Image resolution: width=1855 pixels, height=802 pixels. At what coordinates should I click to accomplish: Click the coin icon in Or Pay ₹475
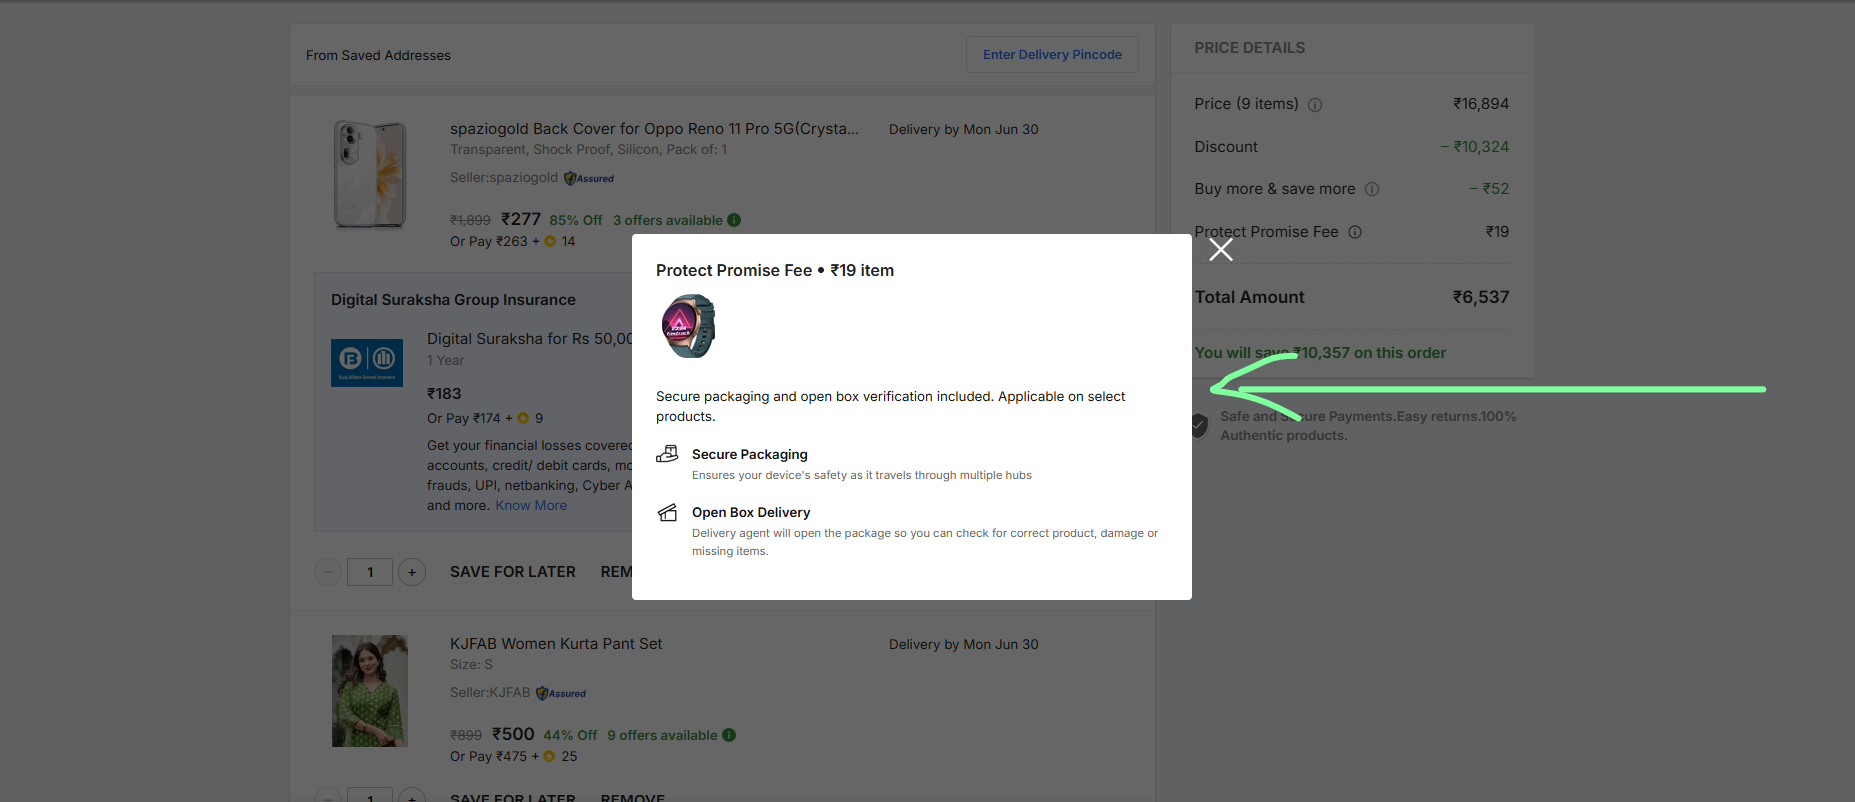pyautogui.click(x=549, y=756)
